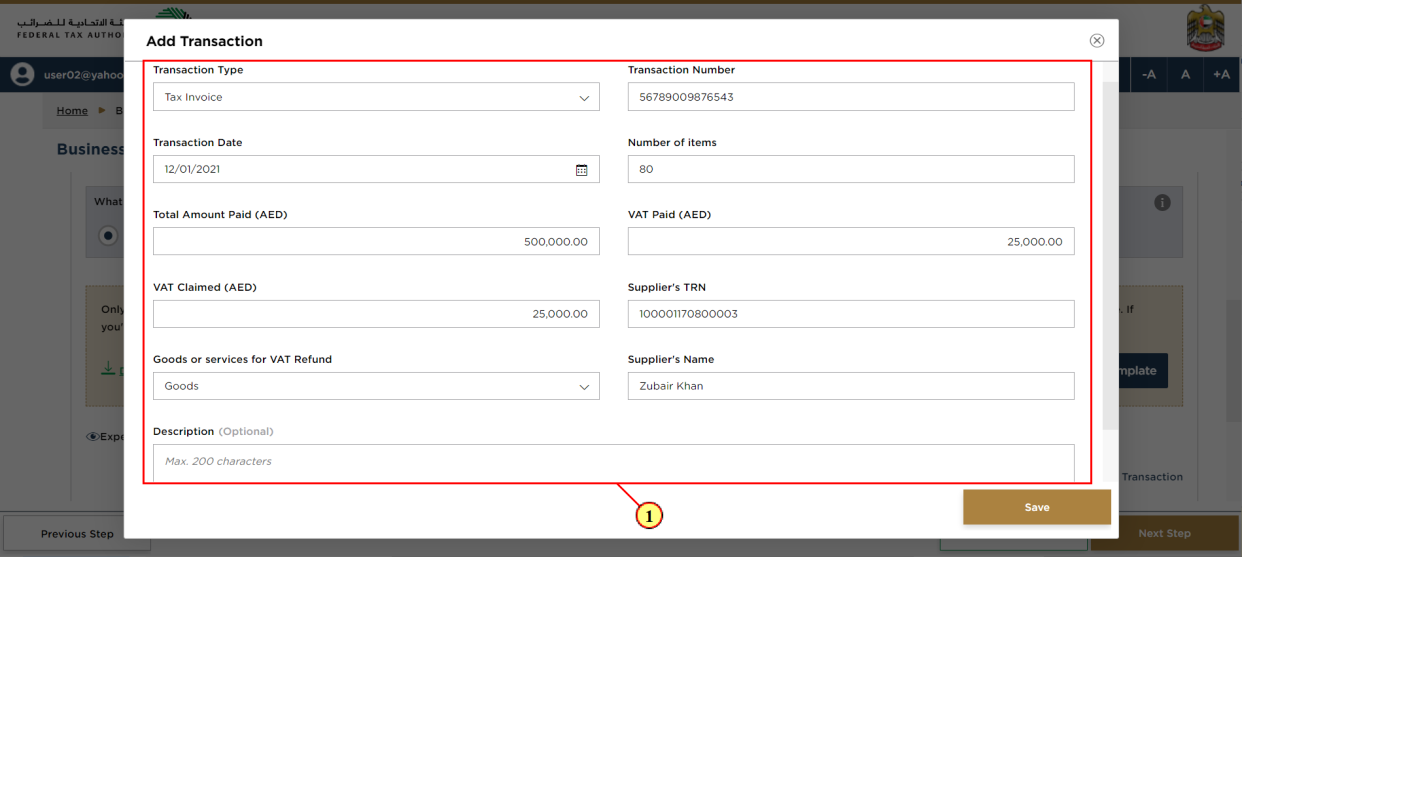Decrease font size with -A button
The image size is (1414, 801).
[1149, 75]
